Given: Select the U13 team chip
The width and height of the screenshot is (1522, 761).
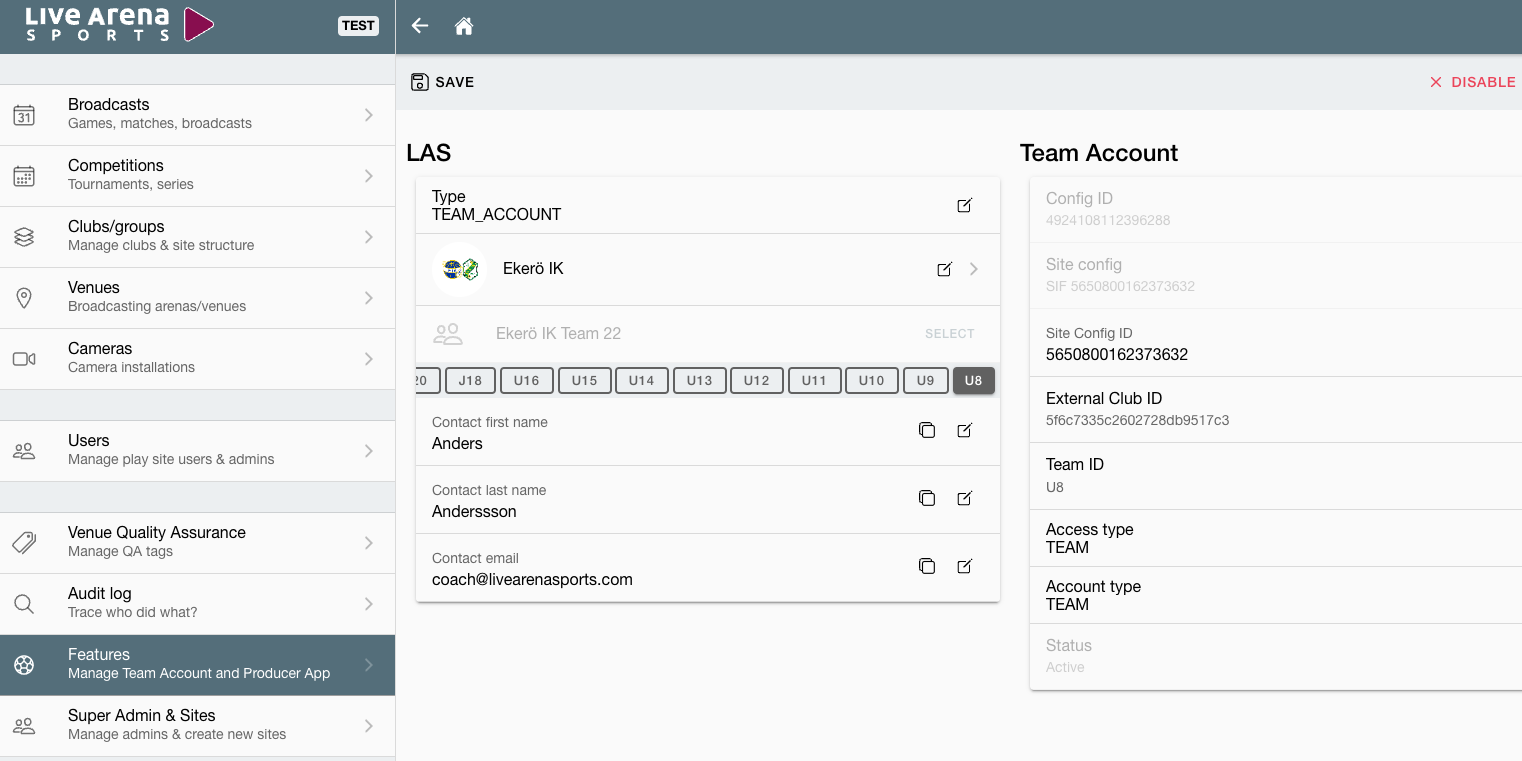Looking at the screenshot, I should point(699,381).
